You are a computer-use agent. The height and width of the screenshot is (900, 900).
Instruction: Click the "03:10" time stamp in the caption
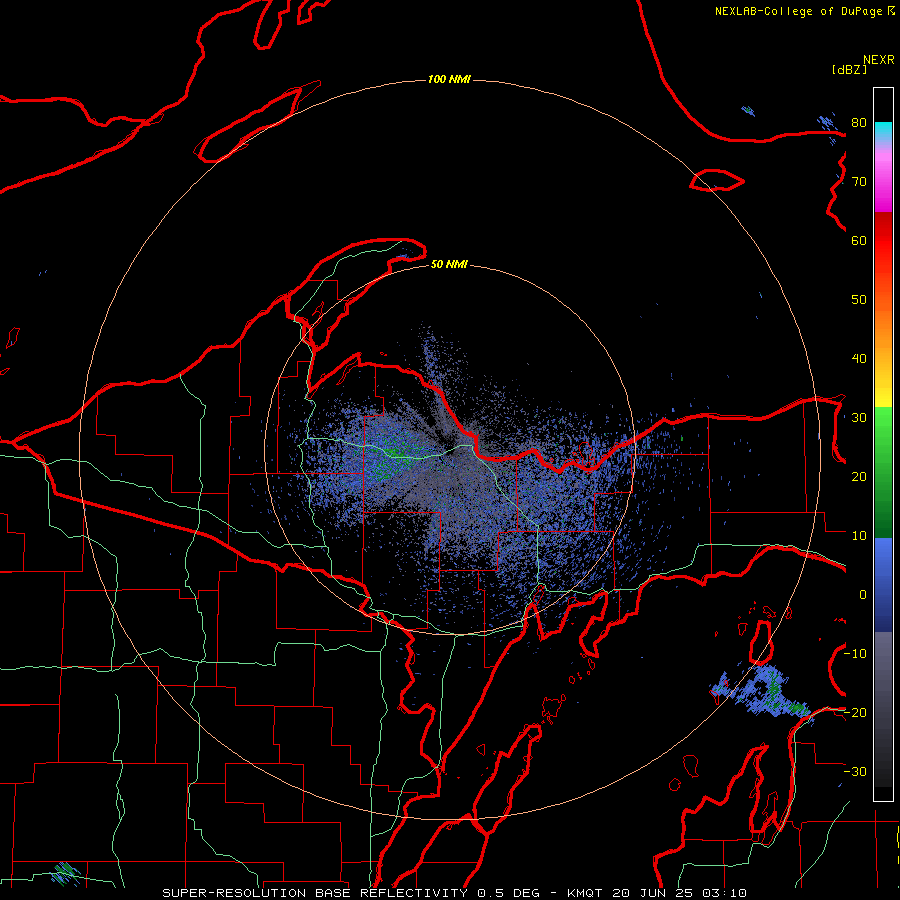[x=724, y=893]
